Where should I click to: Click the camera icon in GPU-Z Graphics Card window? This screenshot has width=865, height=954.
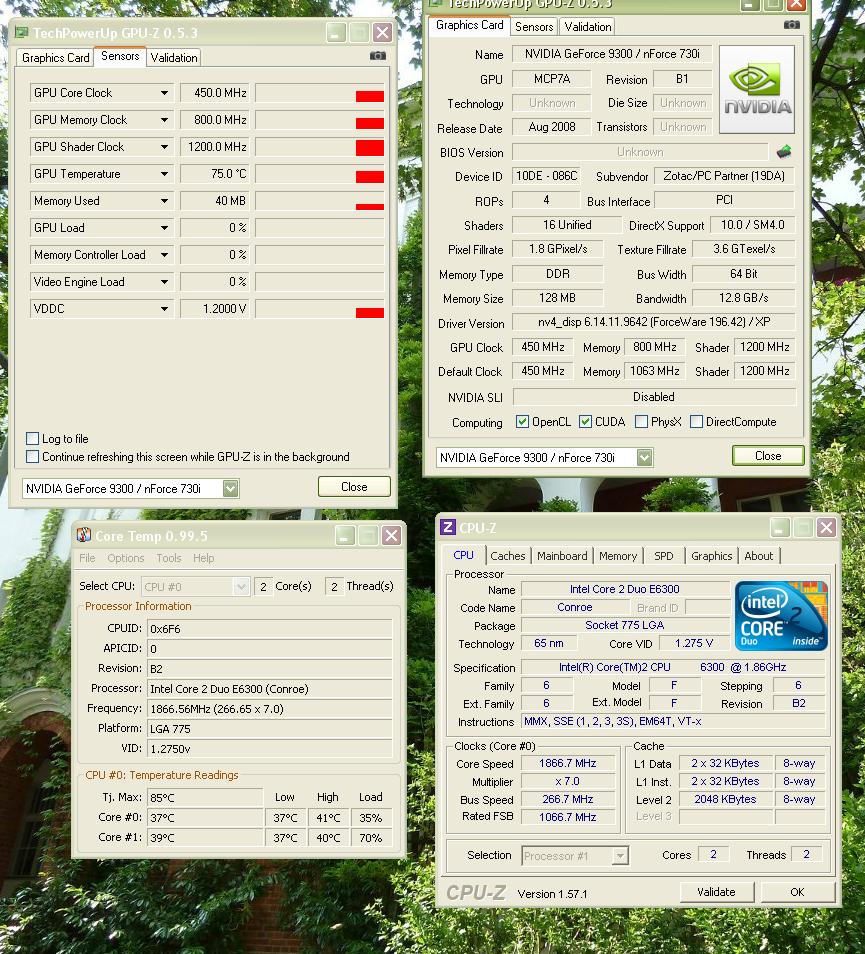(x=791, y=24)
